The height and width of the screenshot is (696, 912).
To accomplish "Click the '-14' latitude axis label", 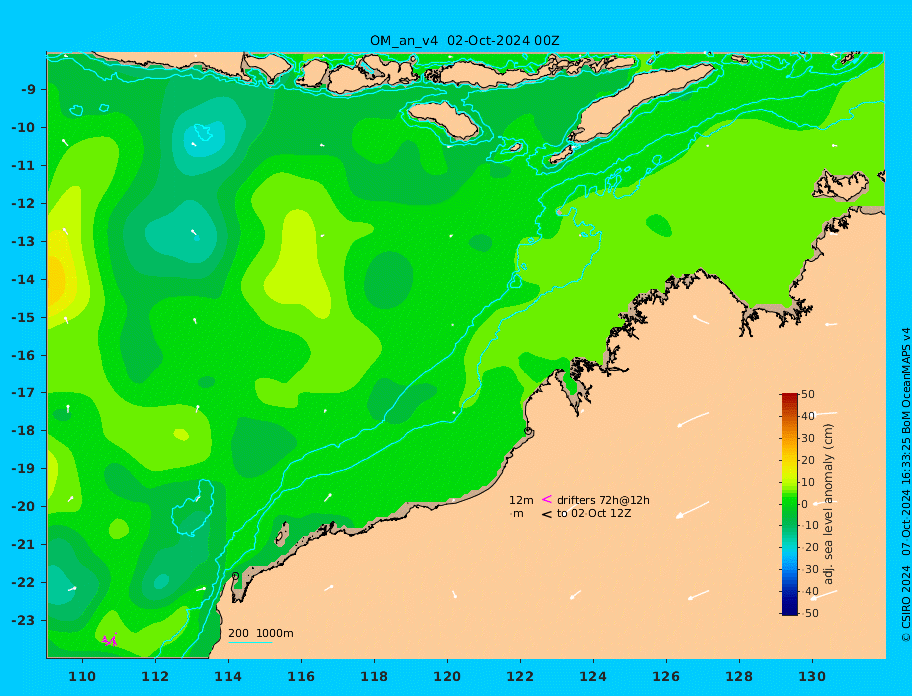I will tap(23, 280).
